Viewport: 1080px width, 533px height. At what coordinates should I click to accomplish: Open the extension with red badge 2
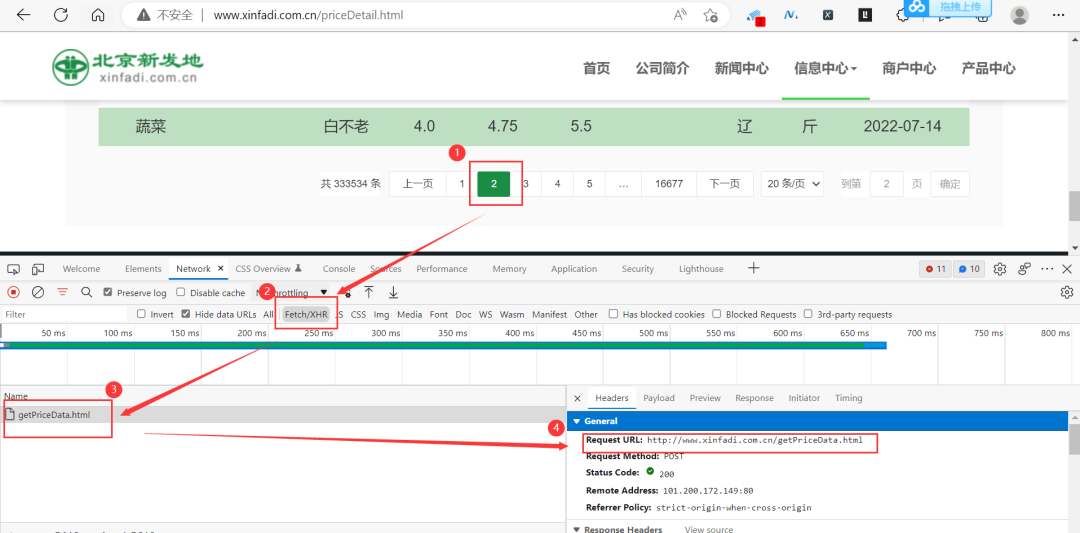756,17
